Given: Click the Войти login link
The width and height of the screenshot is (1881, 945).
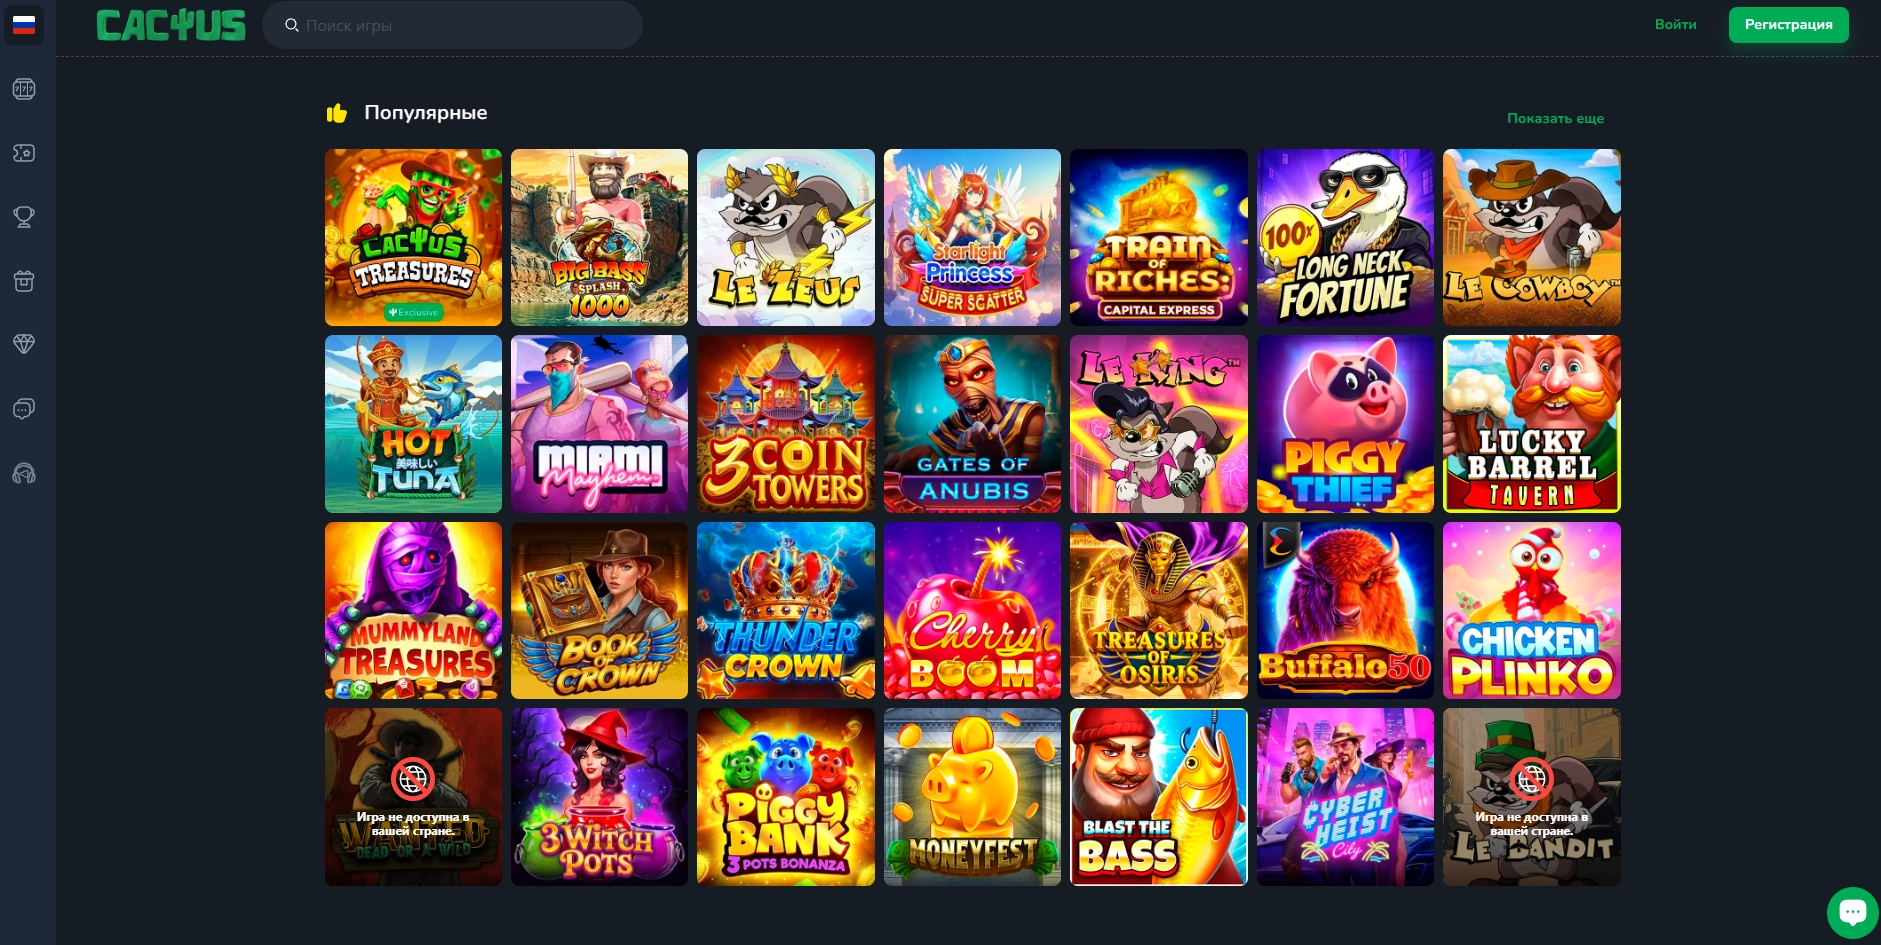Looking at the screenshot, I should coord(1675,24).
